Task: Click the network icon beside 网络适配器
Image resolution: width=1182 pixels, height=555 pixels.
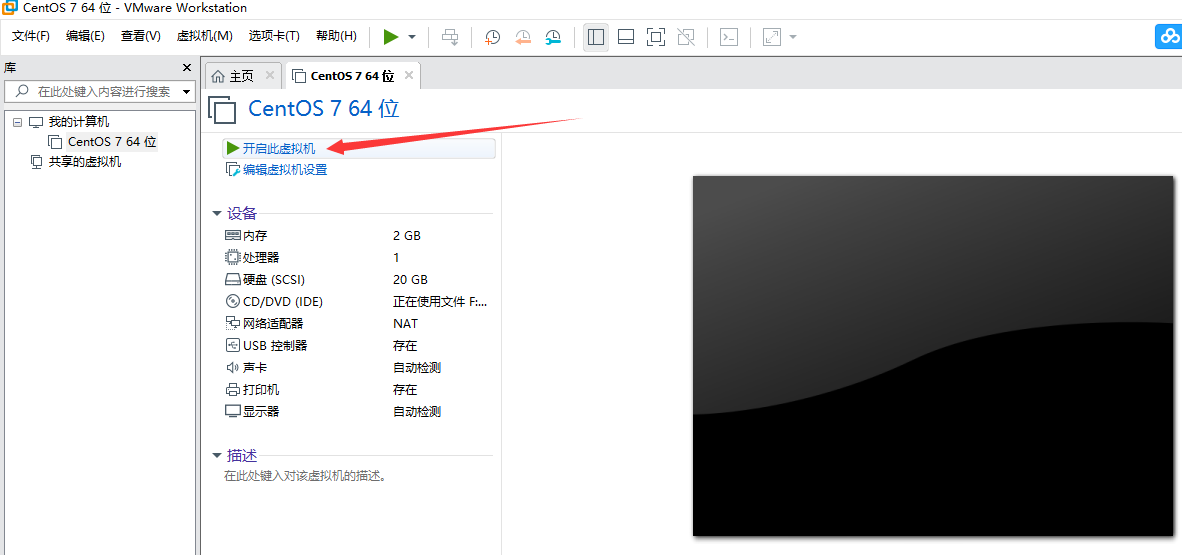Action: click(232, 323)
